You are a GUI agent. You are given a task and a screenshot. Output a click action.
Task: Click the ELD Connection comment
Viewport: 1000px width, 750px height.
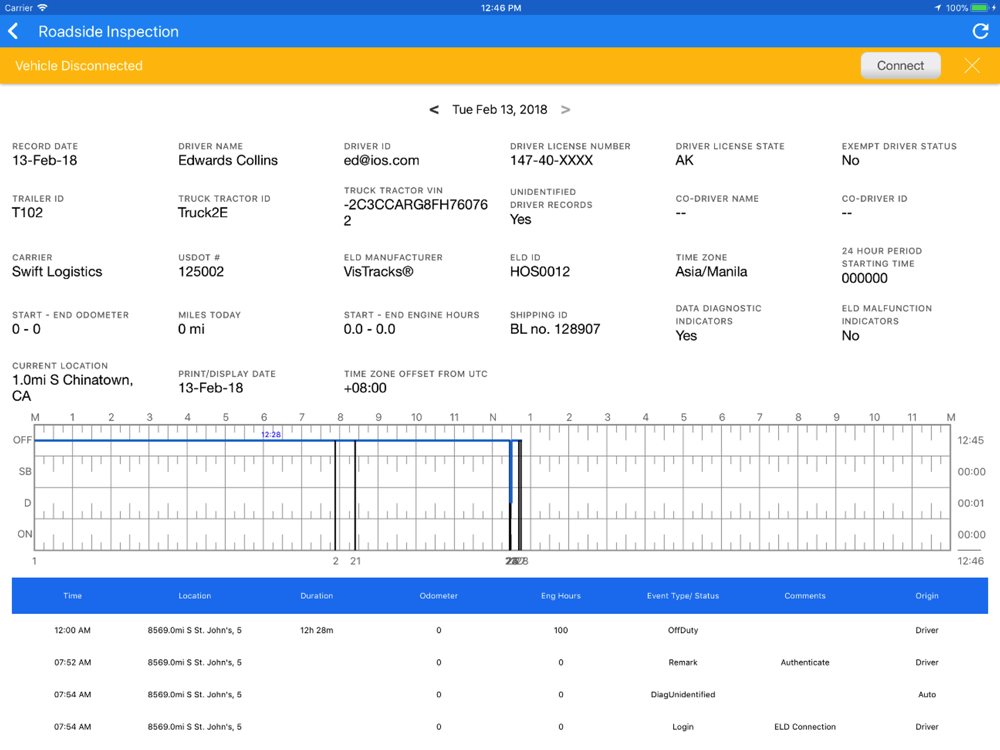point(805,727)
